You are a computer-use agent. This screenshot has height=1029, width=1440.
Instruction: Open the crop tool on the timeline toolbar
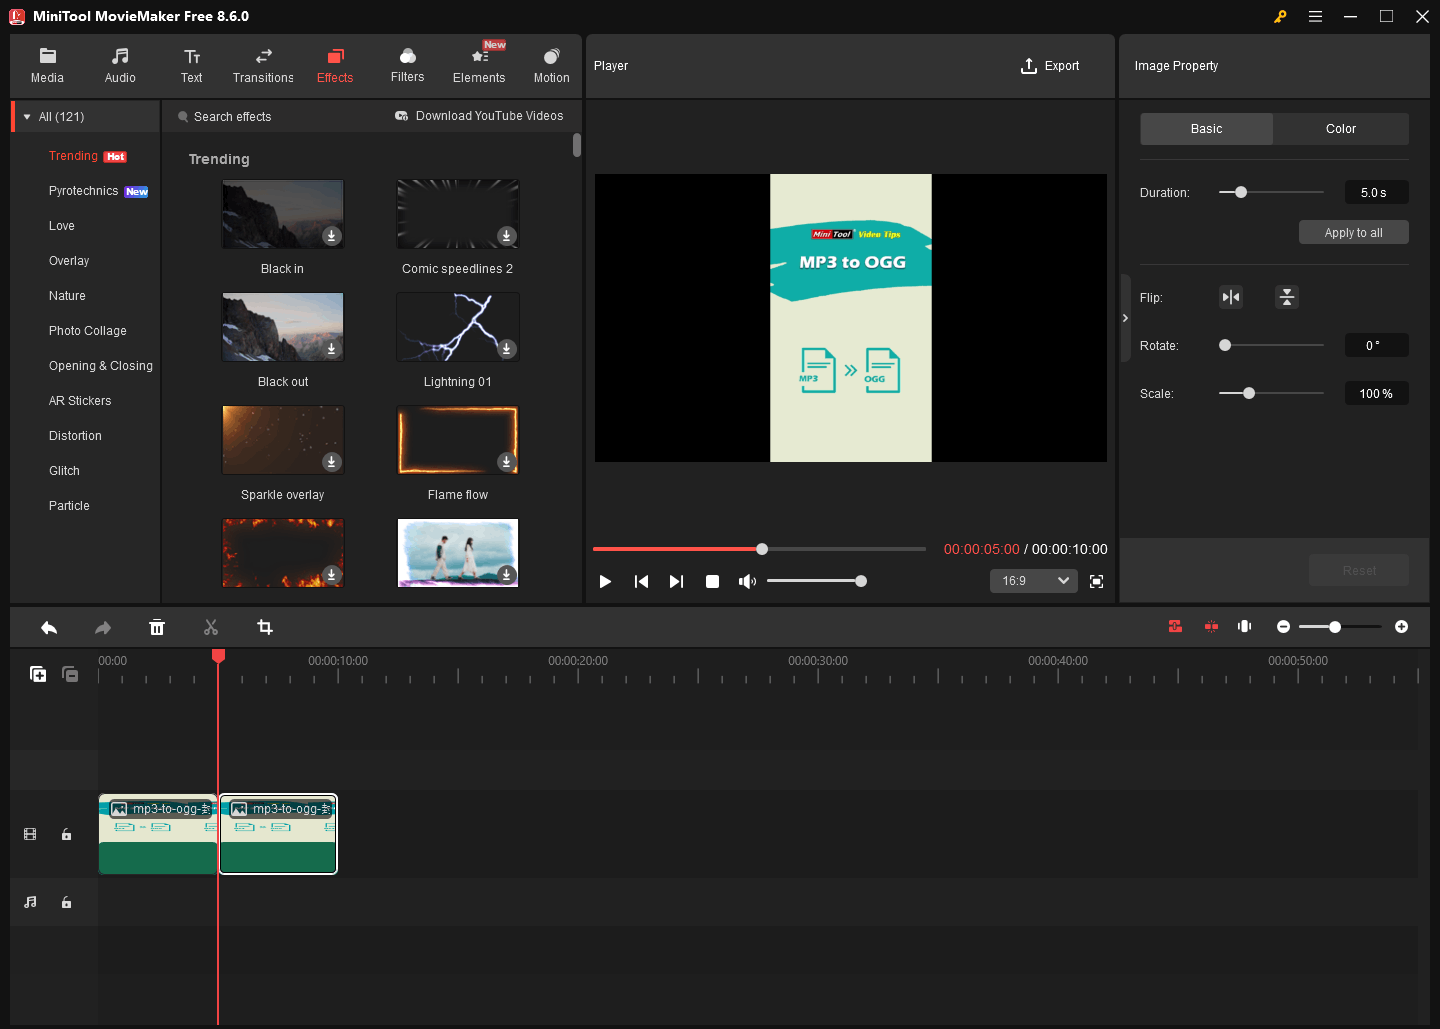(x=264, y=627)
